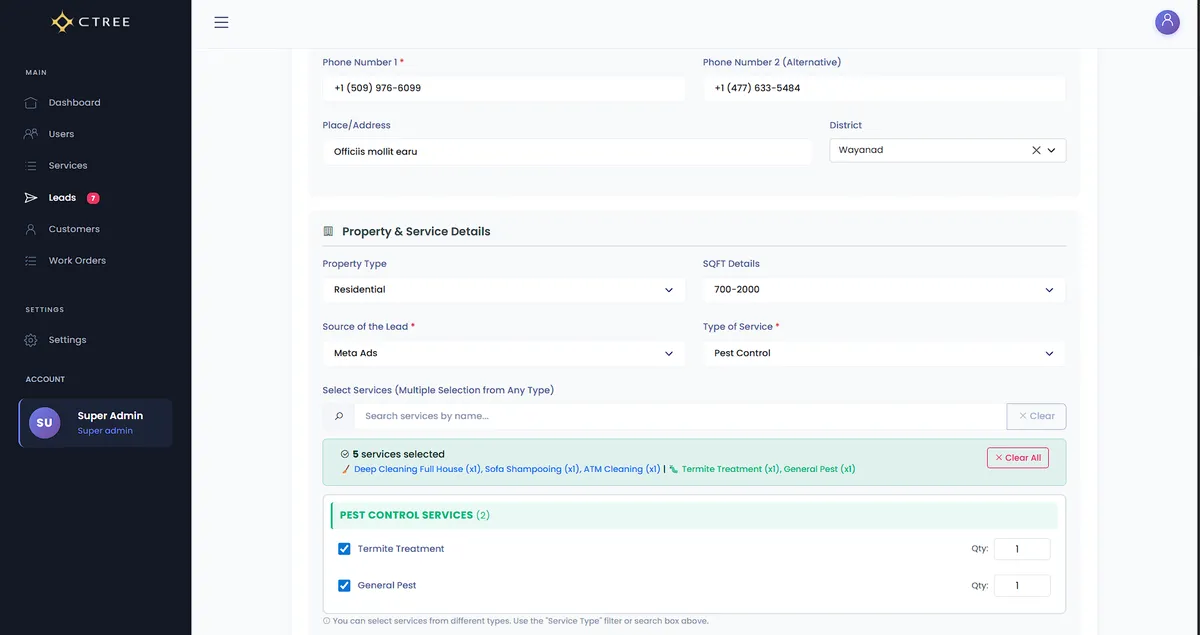
Task: Click the Super Admin account card
Action: 95,423
